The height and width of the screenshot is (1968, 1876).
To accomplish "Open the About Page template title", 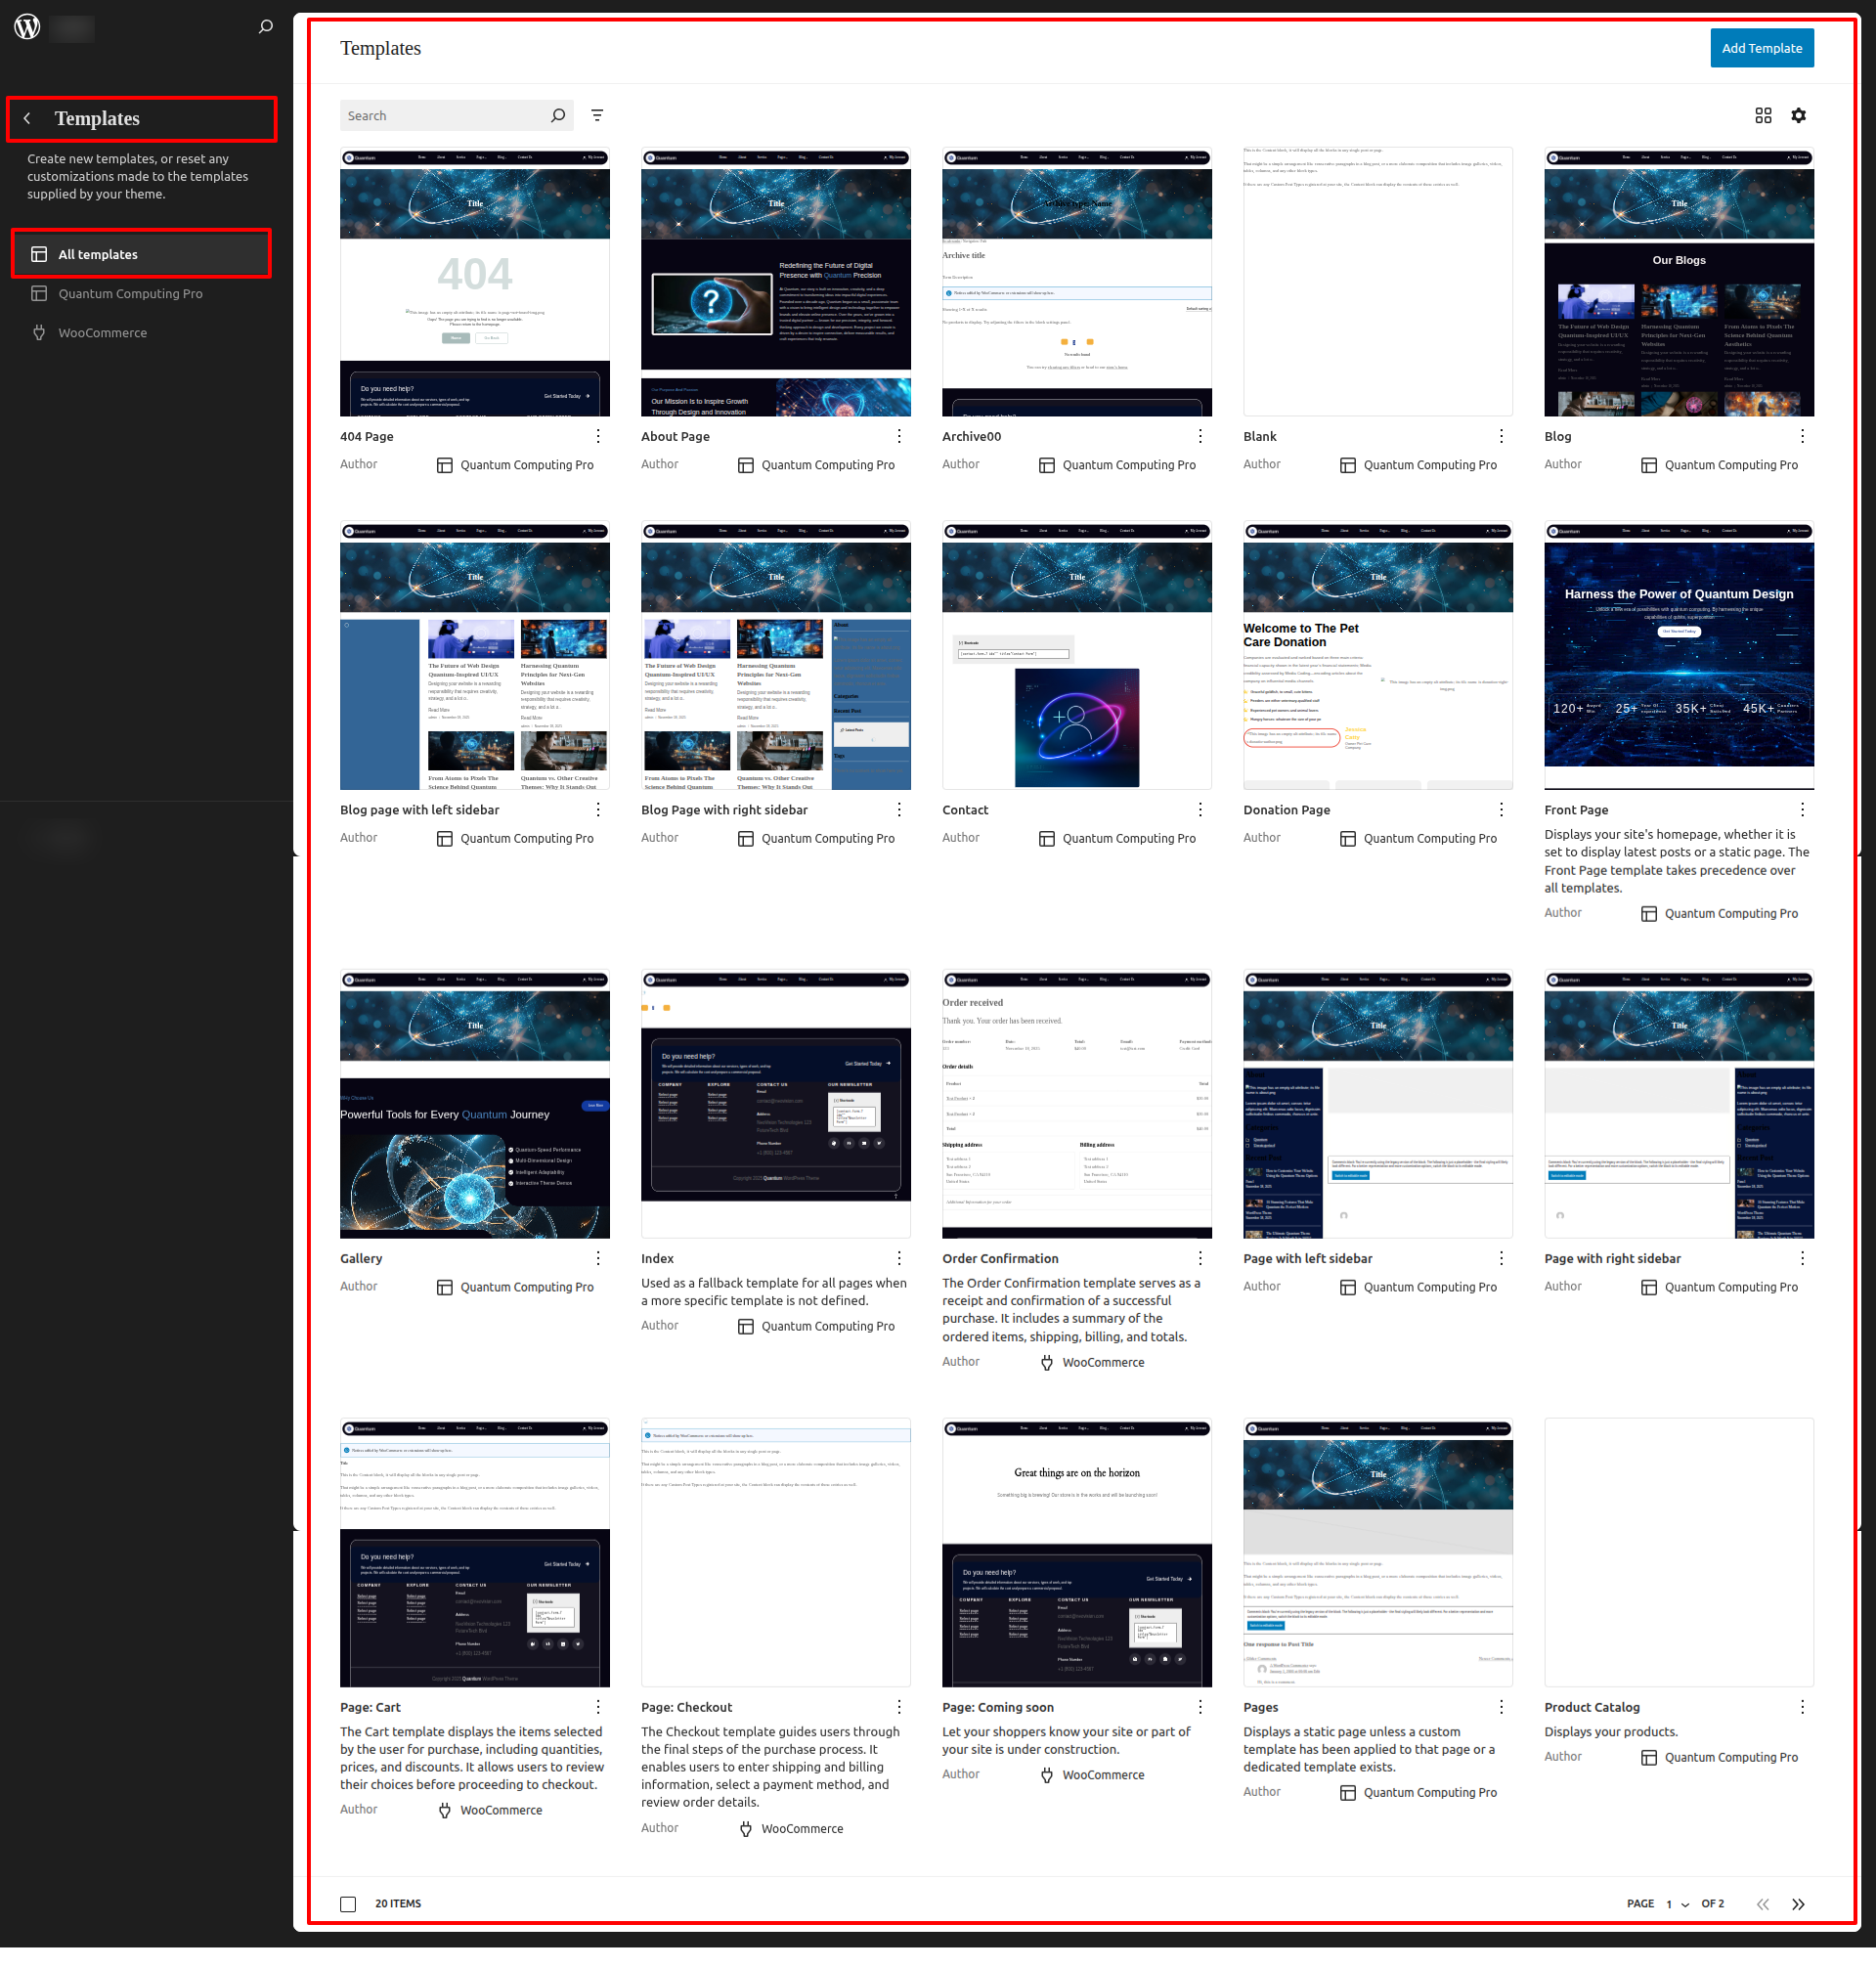I will coord(675,437).
